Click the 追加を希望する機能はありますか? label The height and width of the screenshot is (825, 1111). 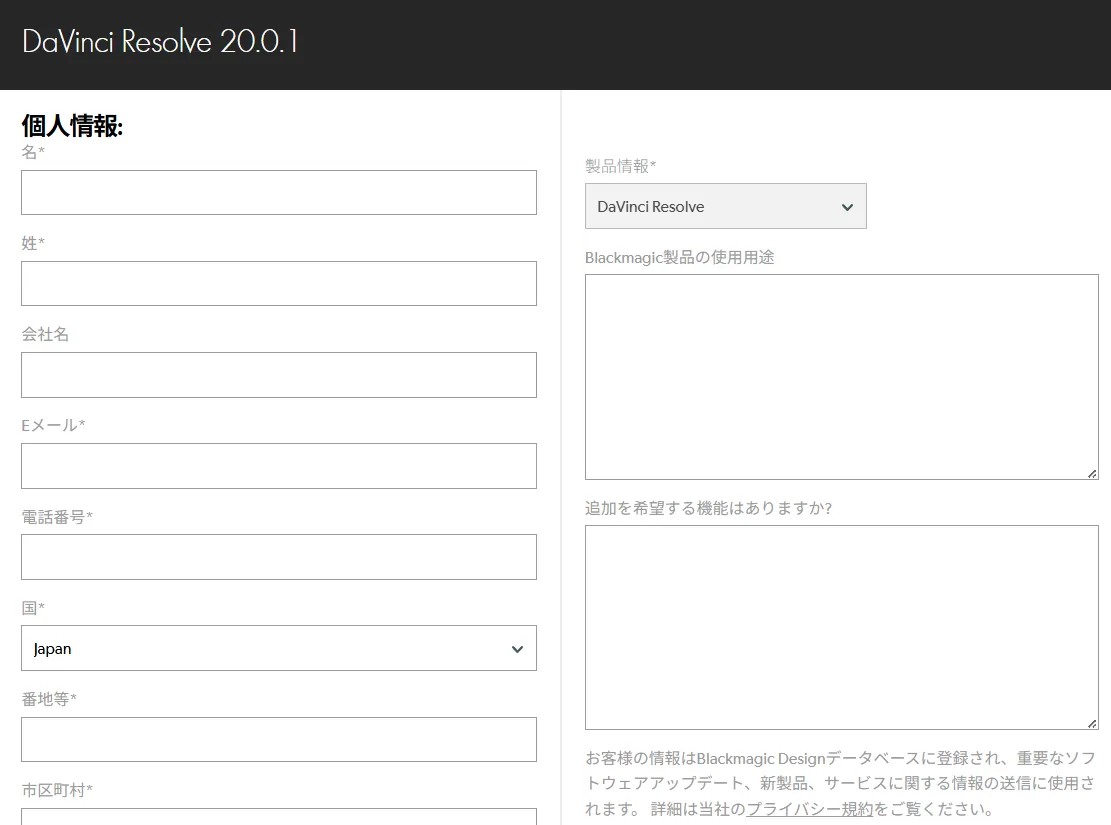709,507
